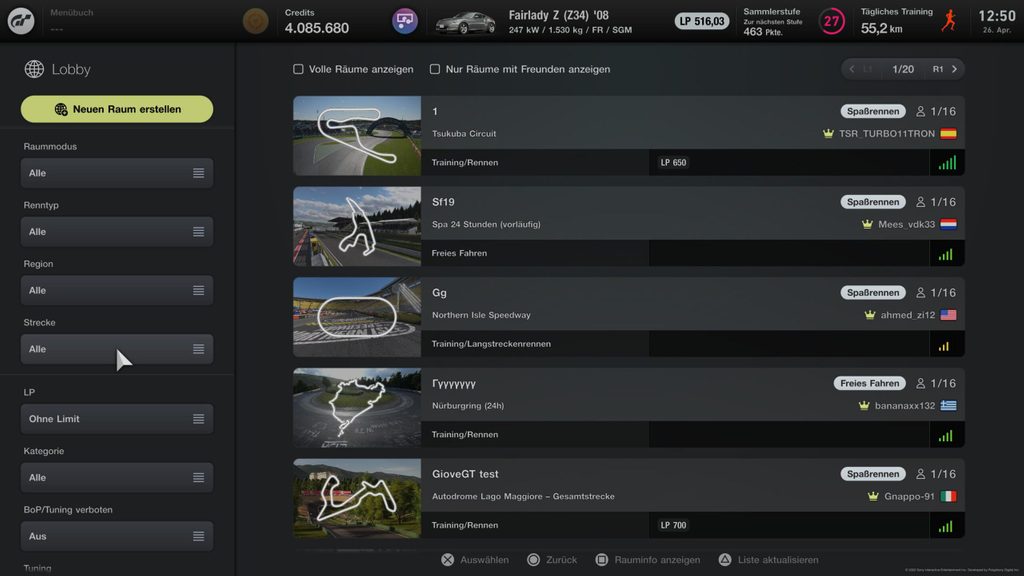Expand the Region filter dropdown
The height and width of the screenshot is (576, 1024).
pos(117,290)
